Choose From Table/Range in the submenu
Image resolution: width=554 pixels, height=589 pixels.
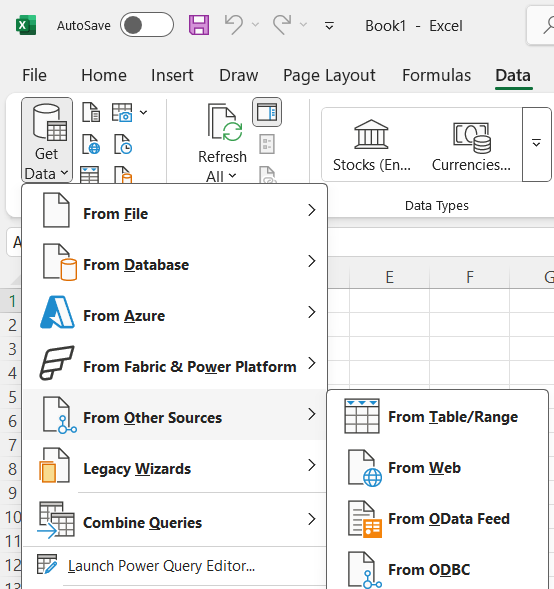click(438, 417)
